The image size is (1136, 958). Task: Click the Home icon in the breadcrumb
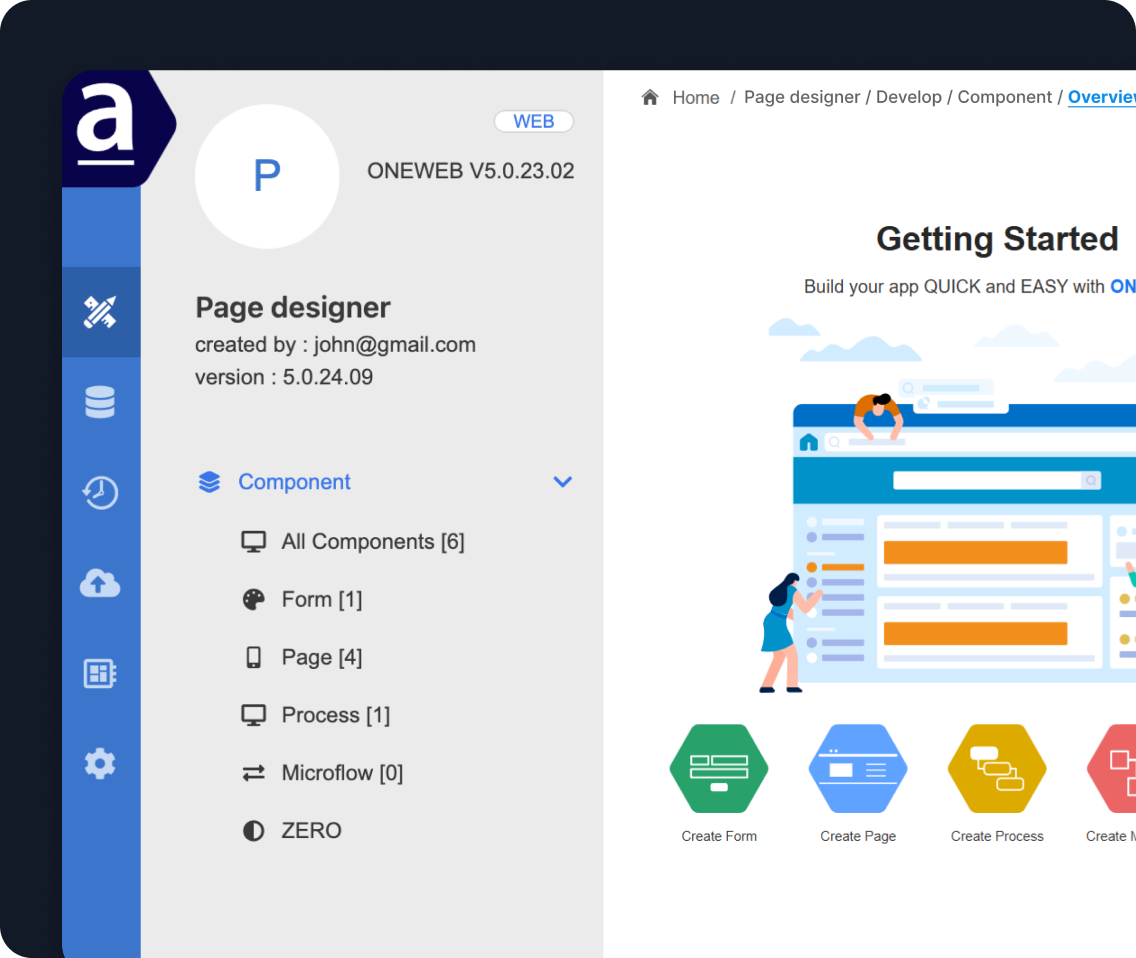click(650, 96)
